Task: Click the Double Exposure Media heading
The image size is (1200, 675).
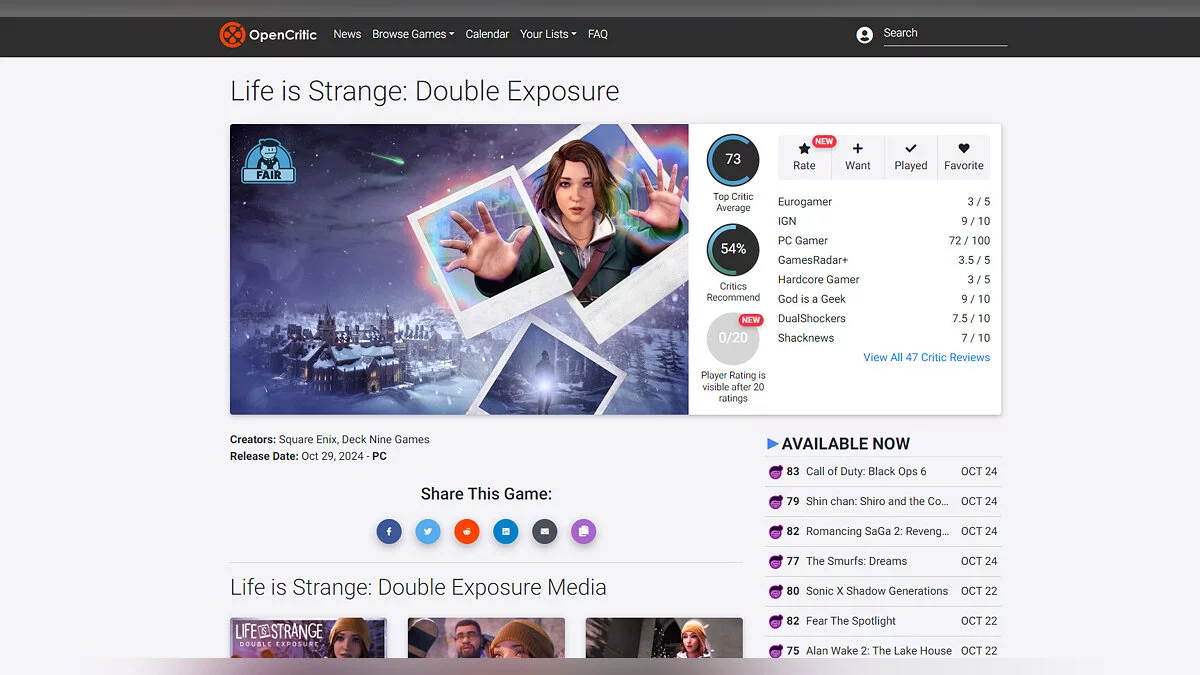Action: pos(418,587)
